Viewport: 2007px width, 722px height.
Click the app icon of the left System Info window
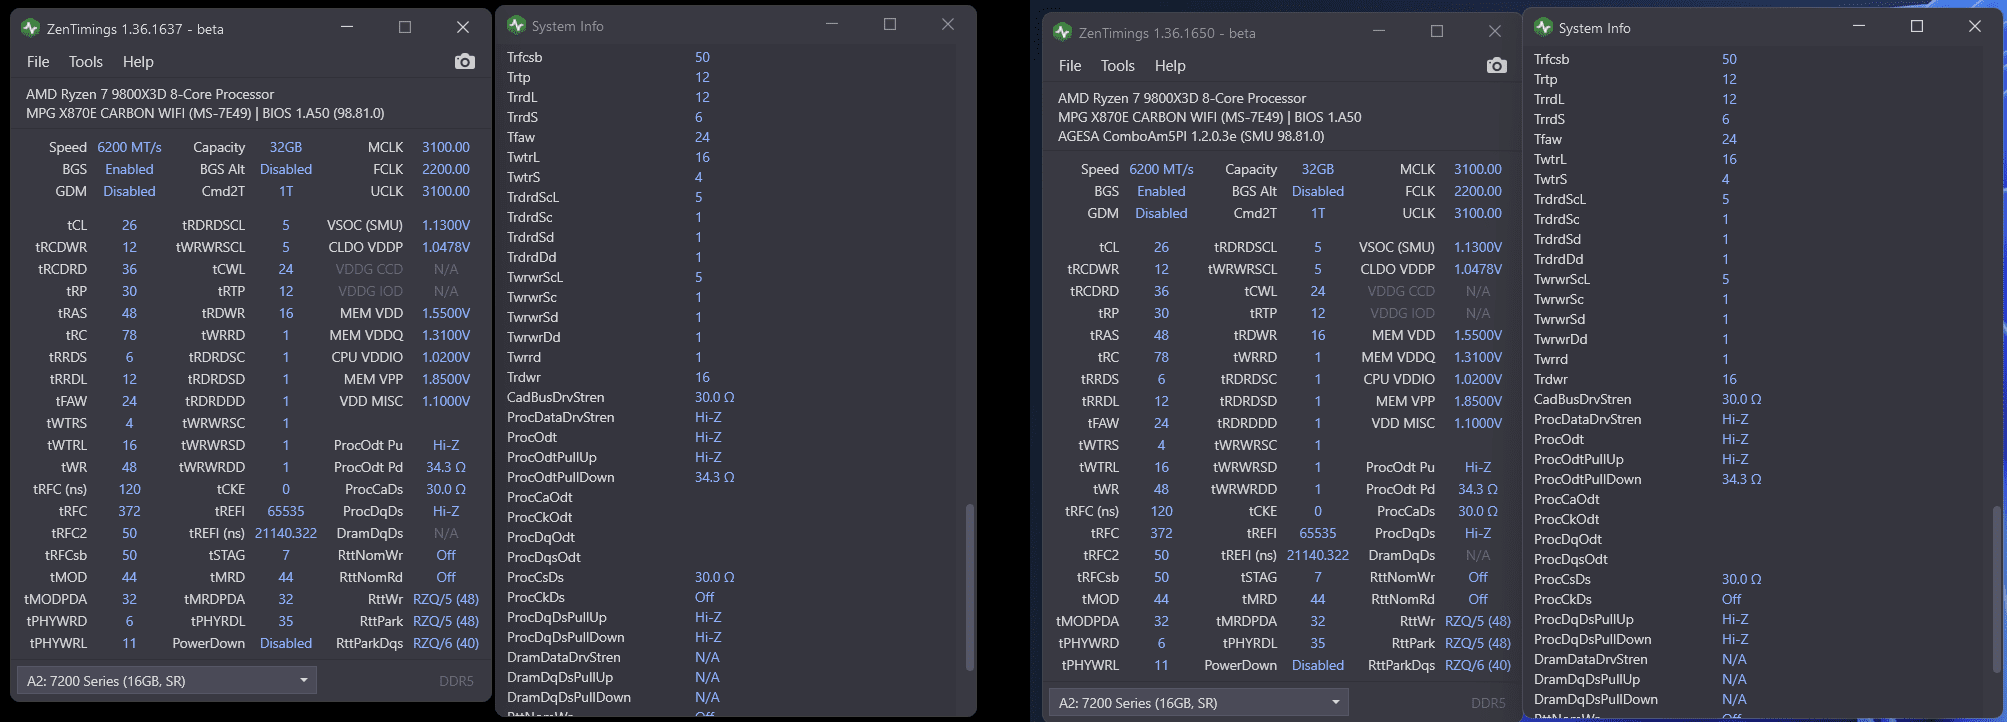(x=516, y=25)
